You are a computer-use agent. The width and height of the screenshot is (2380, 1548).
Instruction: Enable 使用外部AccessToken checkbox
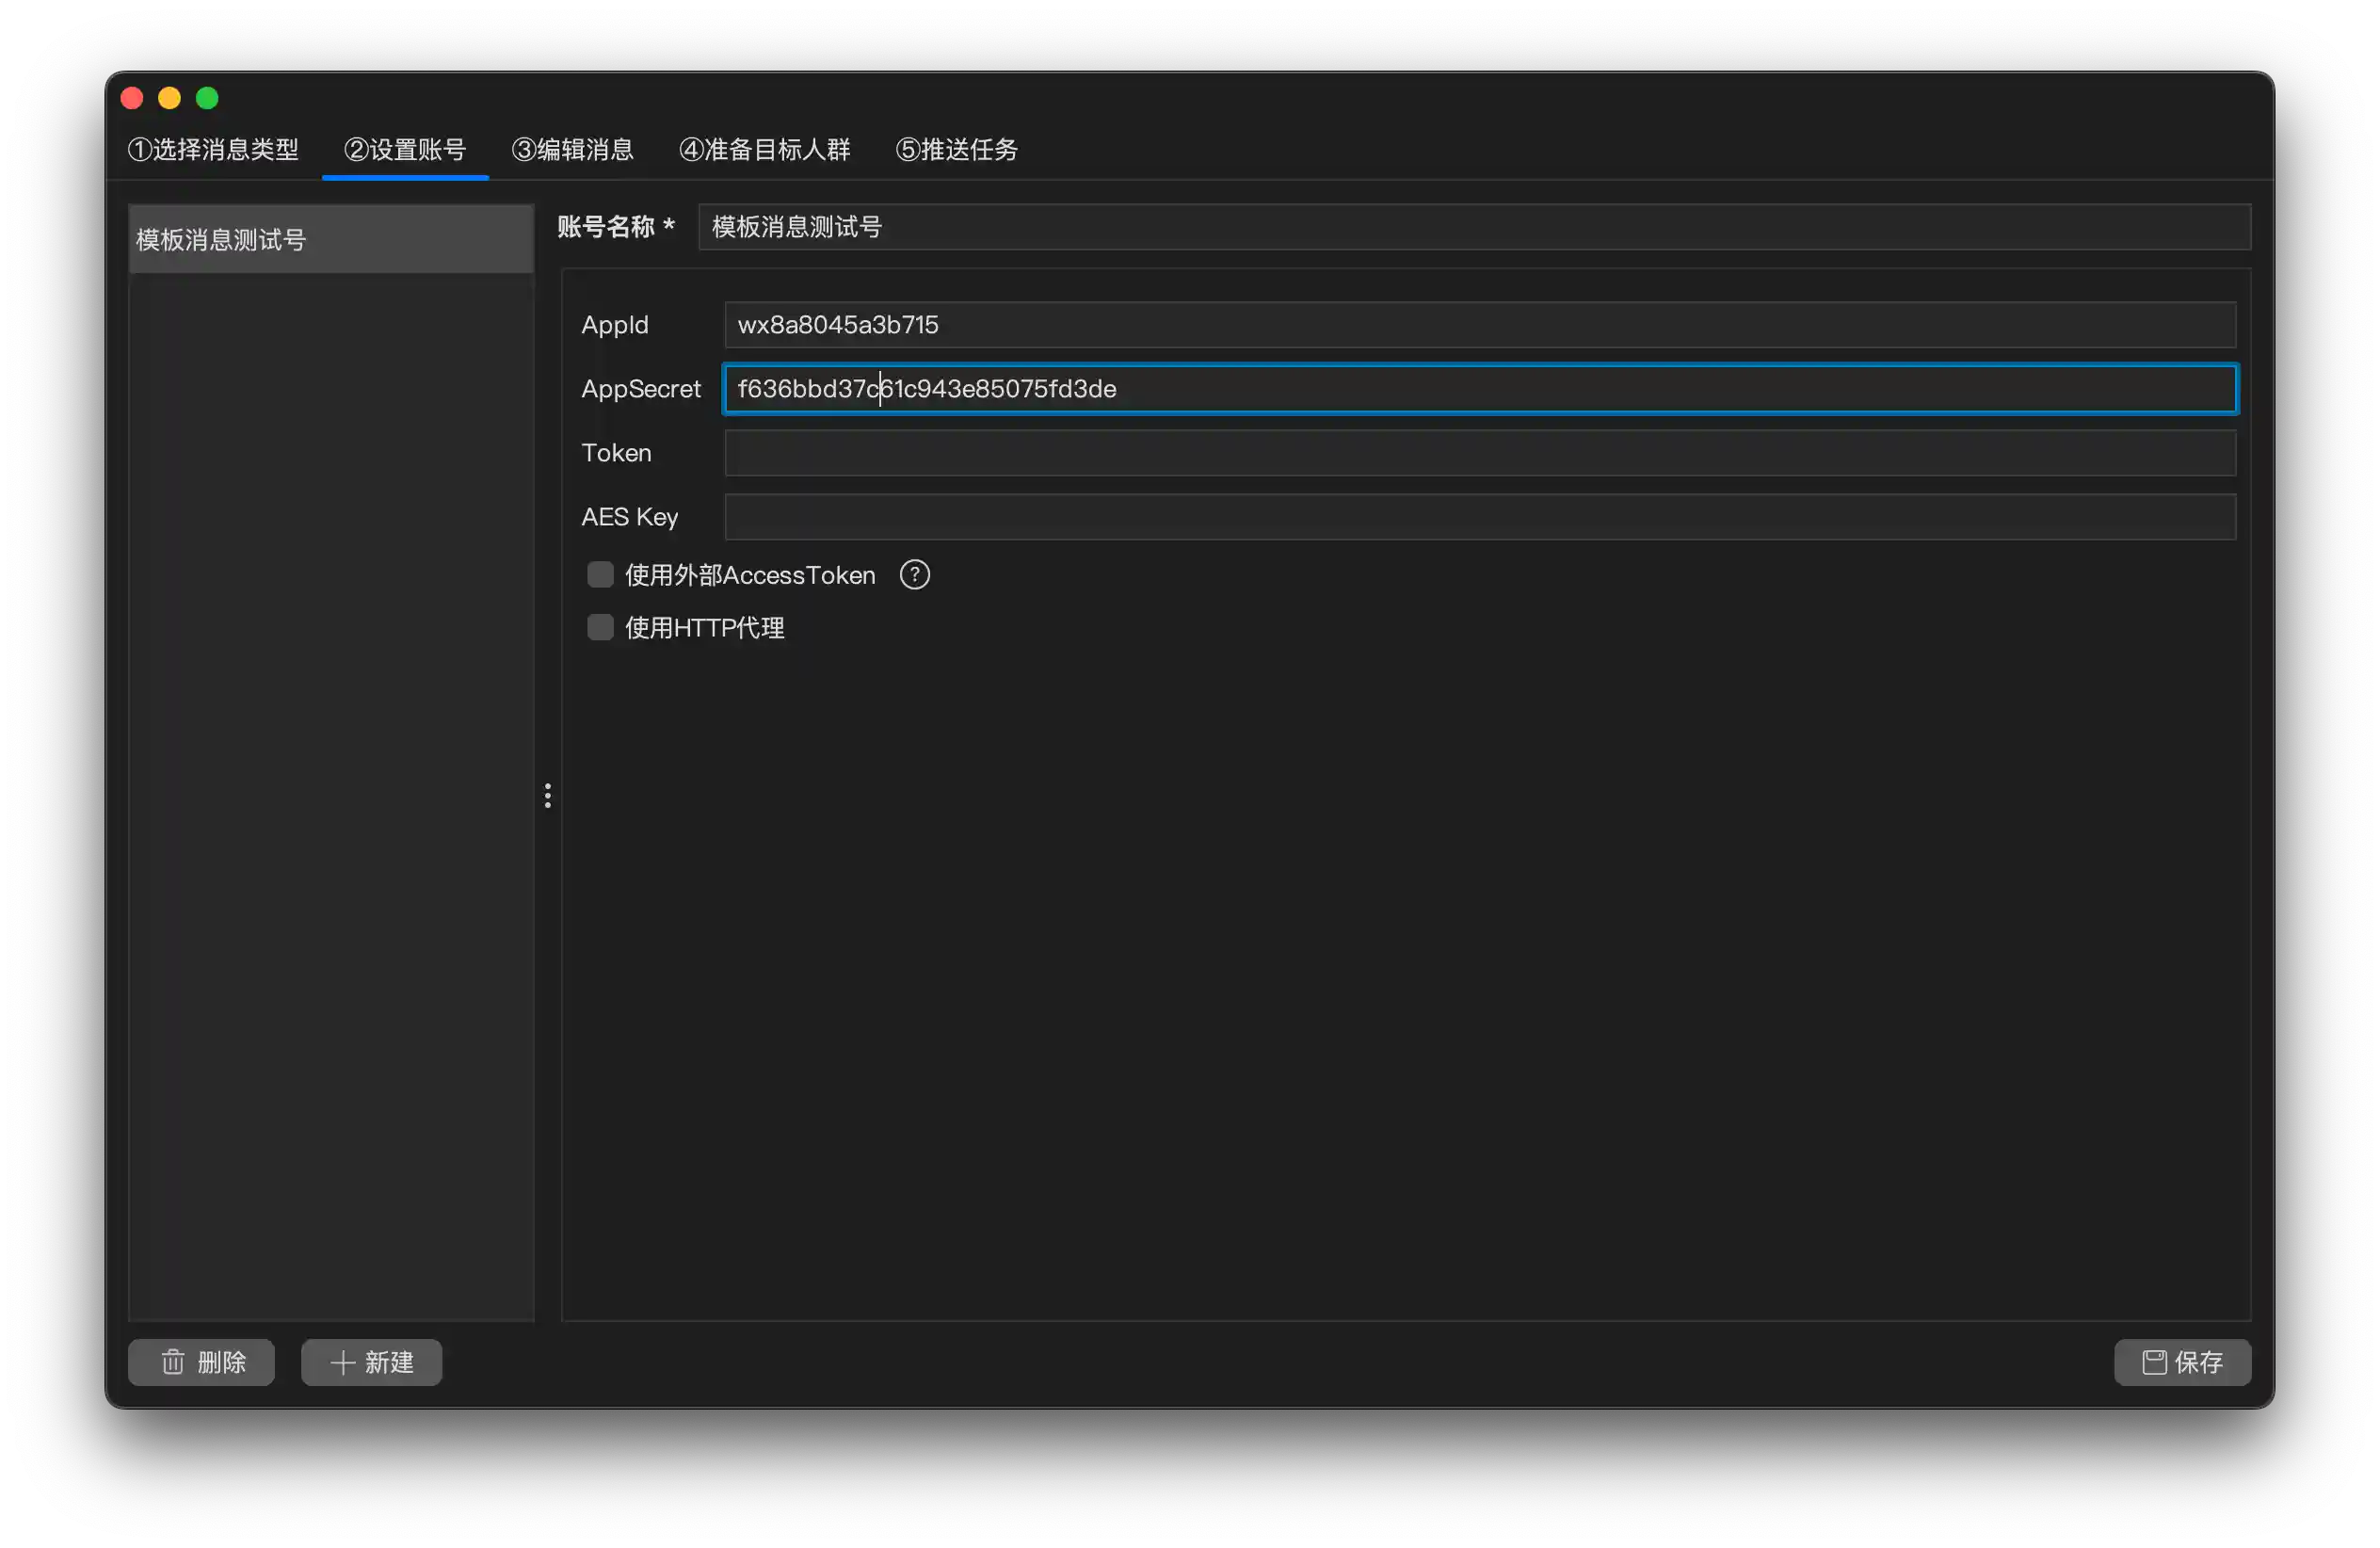pyautogui.click(x=600, y=575)
